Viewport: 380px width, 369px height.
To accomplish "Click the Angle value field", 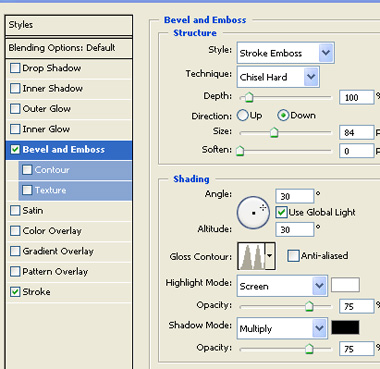I will coord(295,196).
